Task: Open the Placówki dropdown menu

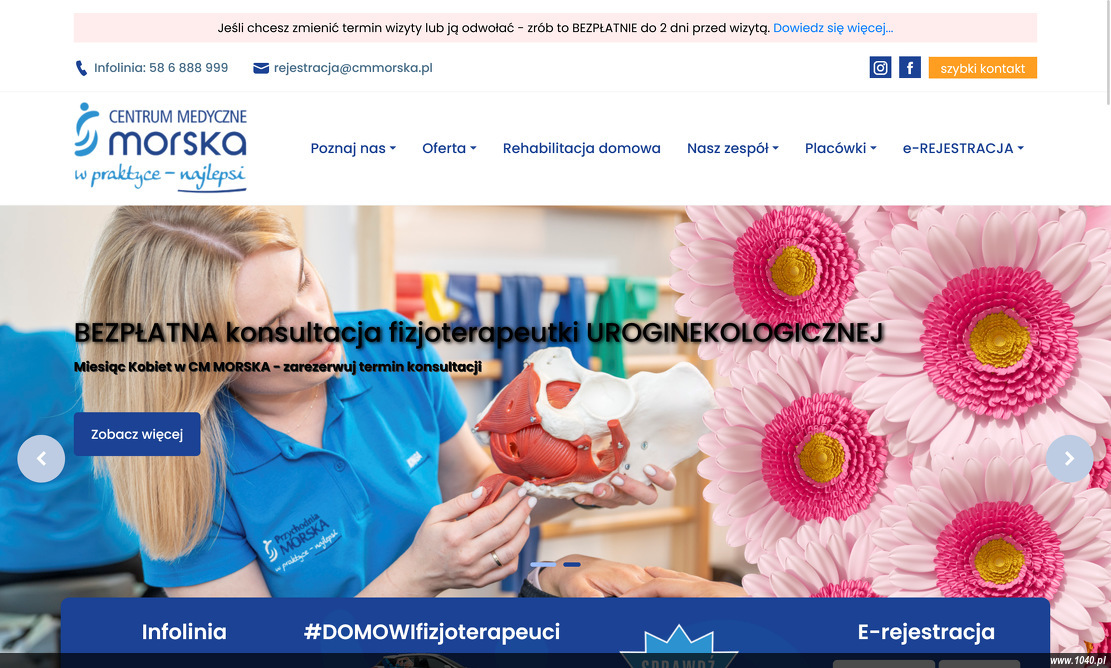Action: pos(840,148)
